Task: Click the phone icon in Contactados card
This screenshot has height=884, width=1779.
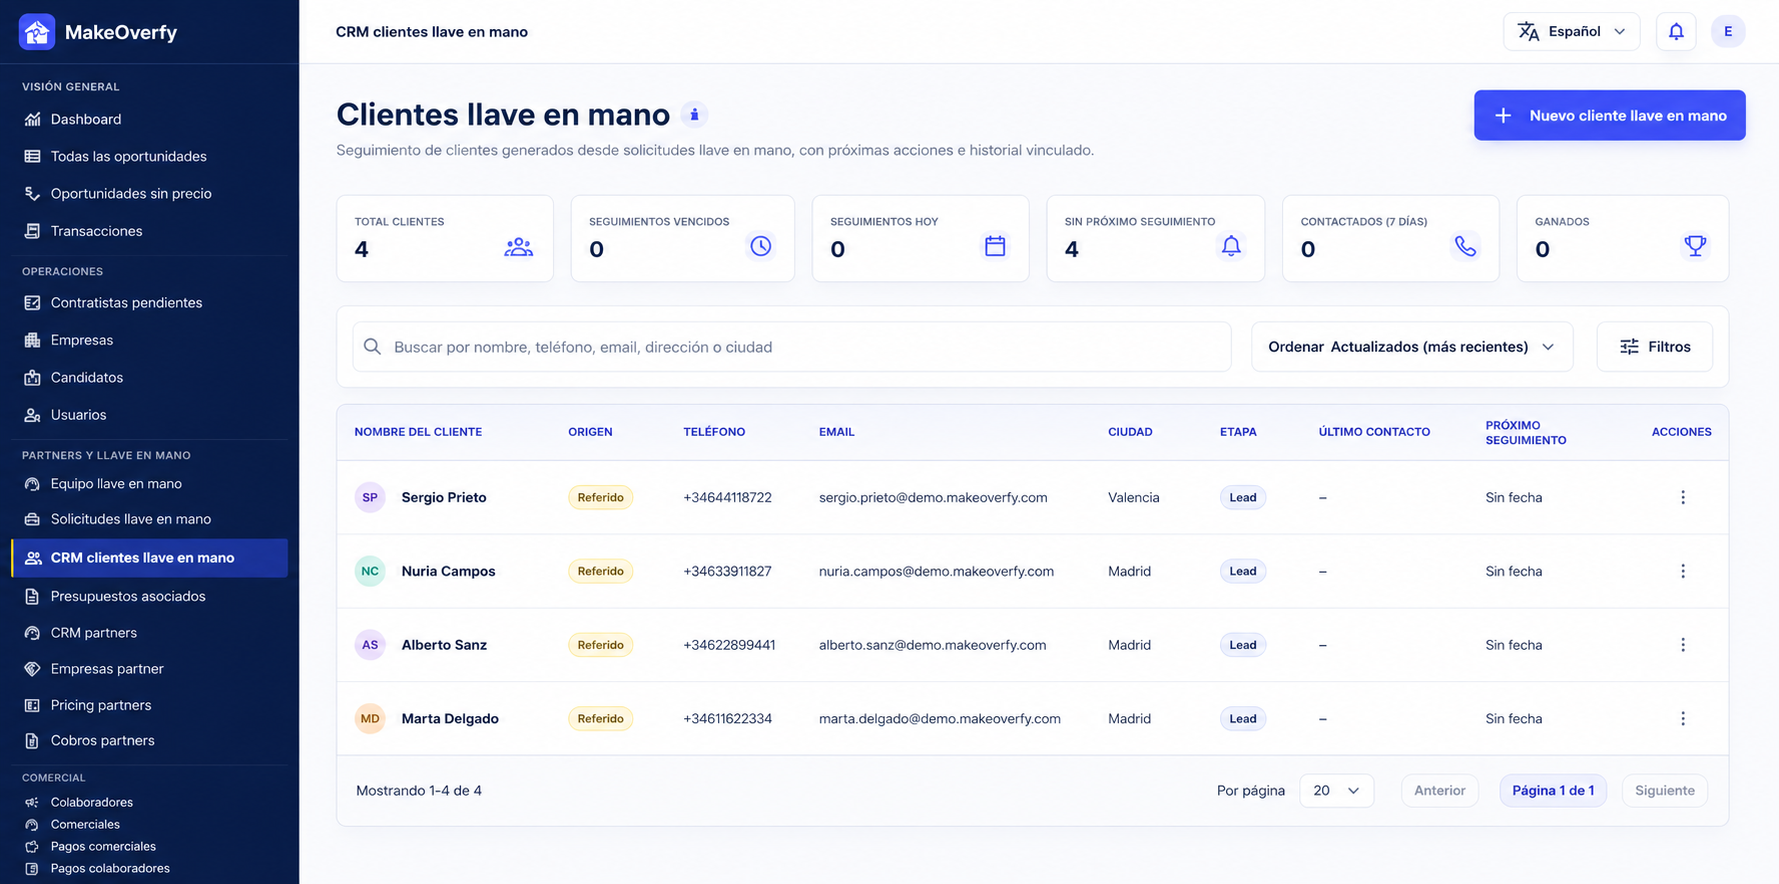Action: pyautogui.click(x=1465, y=246)
